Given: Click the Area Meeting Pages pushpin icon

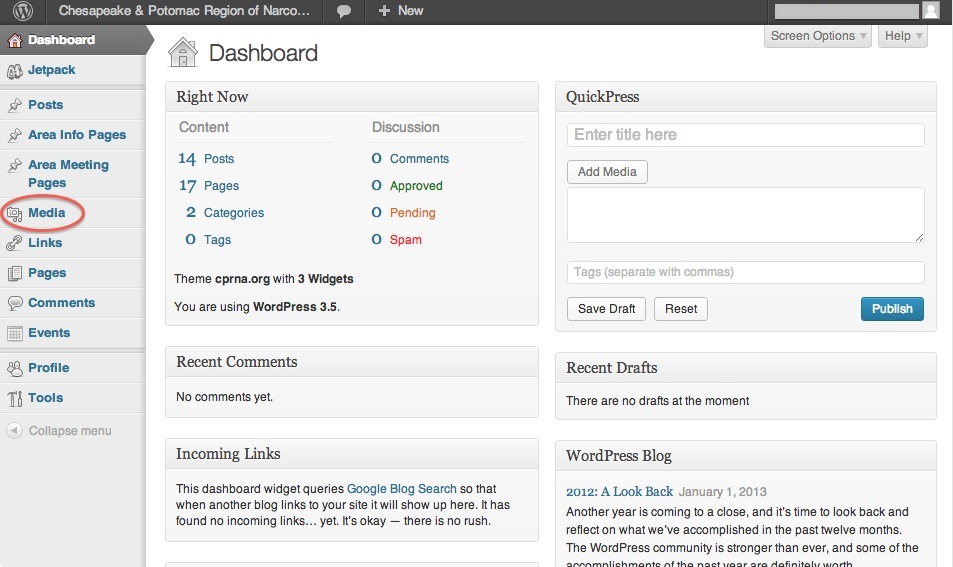Looking at the screenshot, I should click(x=15, y=165).
